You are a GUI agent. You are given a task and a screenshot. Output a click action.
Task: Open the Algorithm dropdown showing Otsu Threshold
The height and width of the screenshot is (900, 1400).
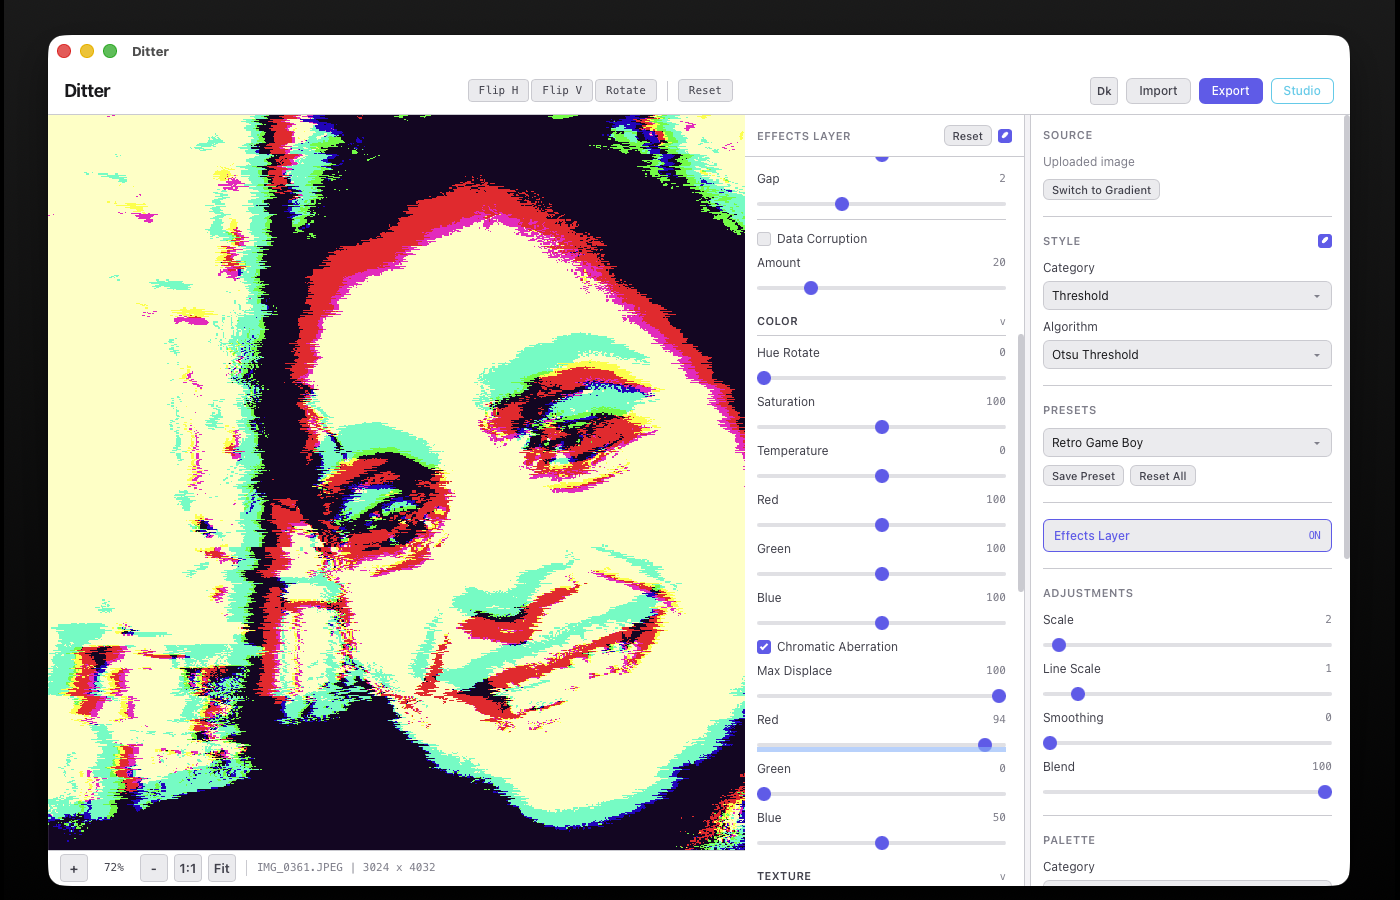[1187, 355]
